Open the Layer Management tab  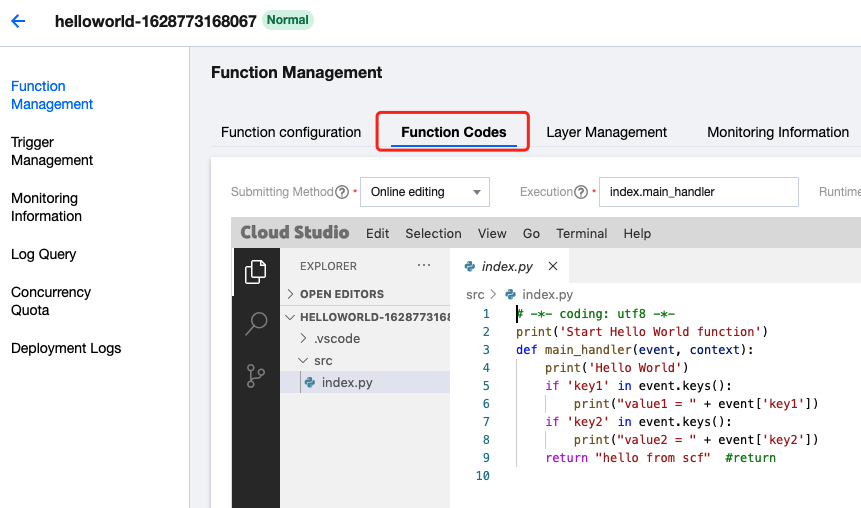(606, 132)
